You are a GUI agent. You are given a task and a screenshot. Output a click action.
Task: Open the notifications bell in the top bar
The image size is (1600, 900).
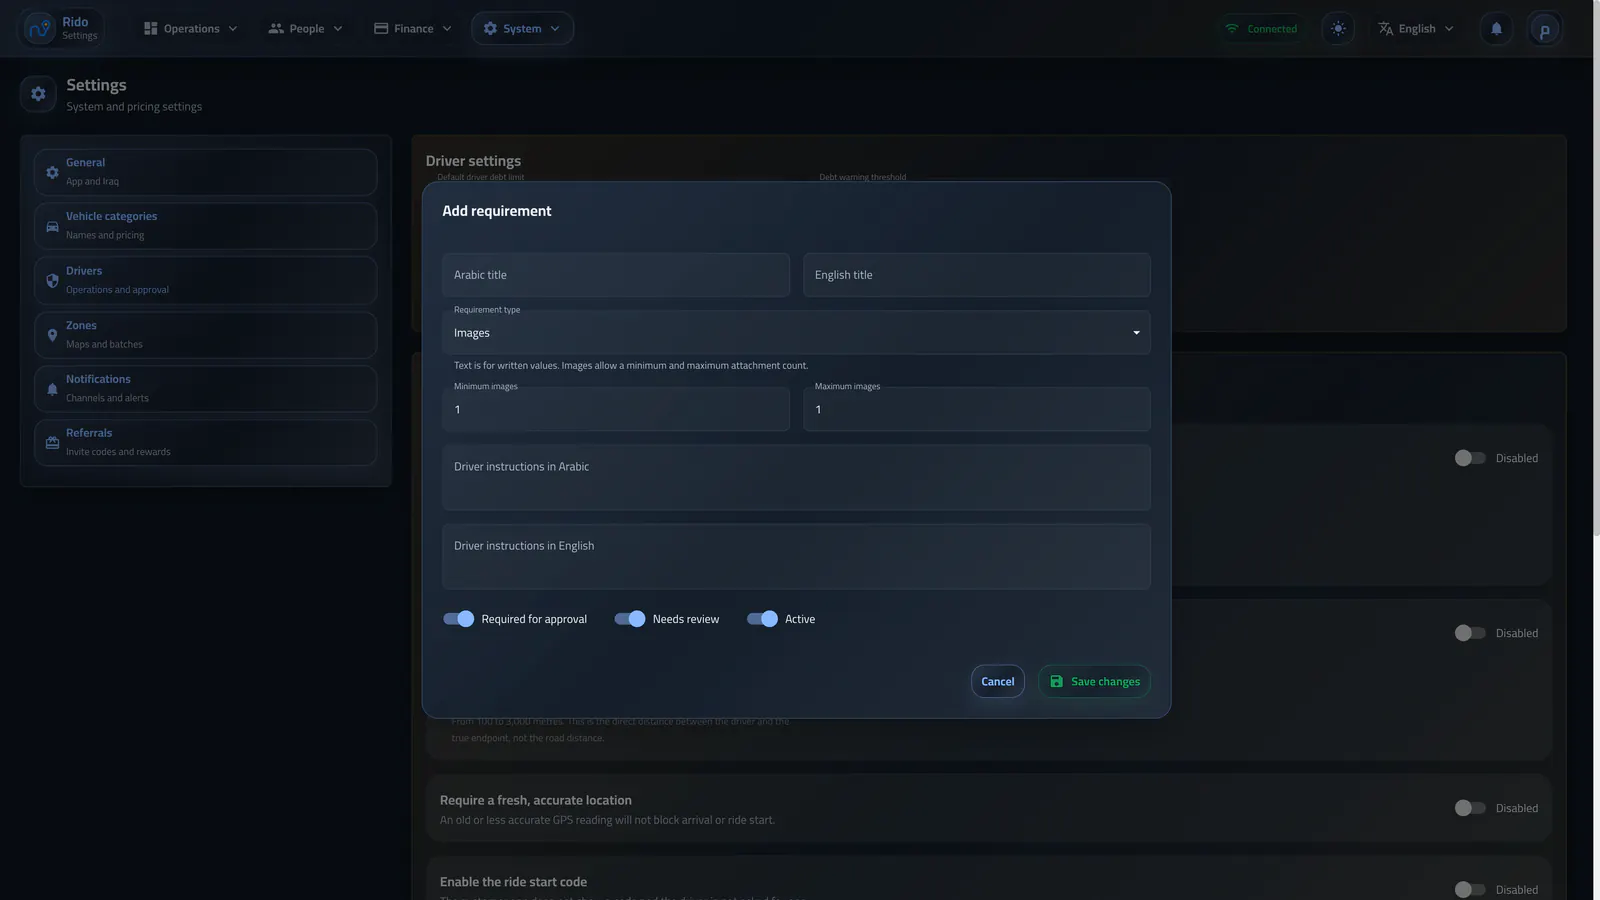pyautogui.click(x=1497, y=29)
